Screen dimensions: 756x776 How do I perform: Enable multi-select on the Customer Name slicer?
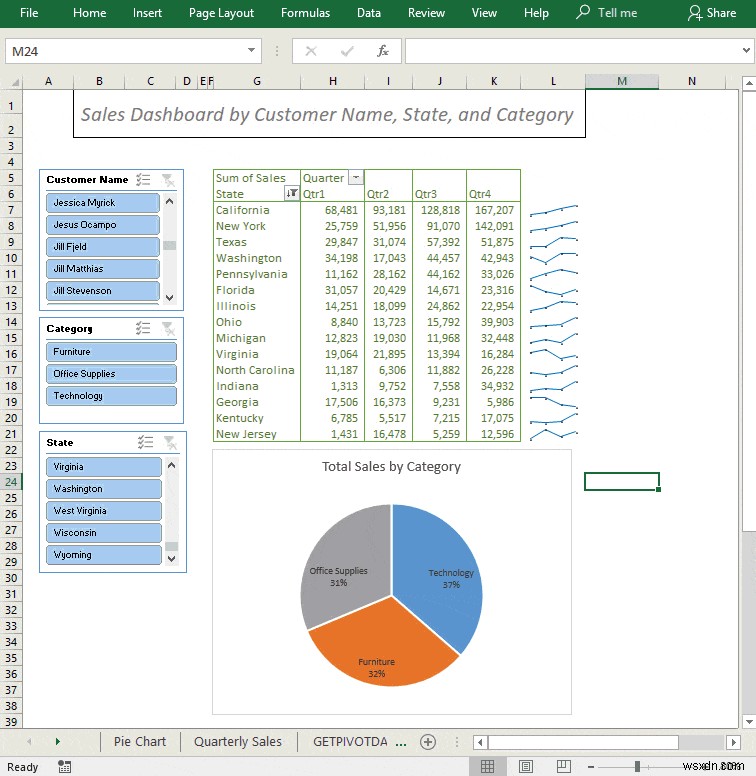click(x=144, y=180)
